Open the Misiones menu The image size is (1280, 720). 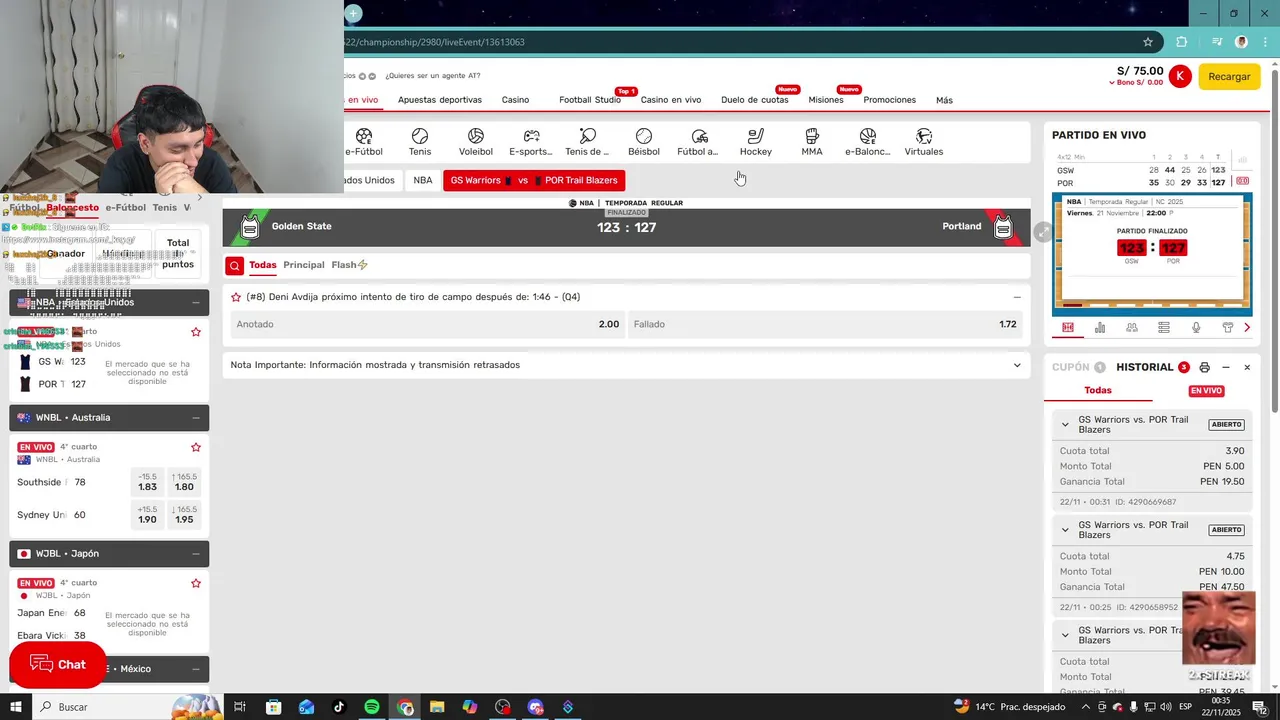tap(826, 100)
